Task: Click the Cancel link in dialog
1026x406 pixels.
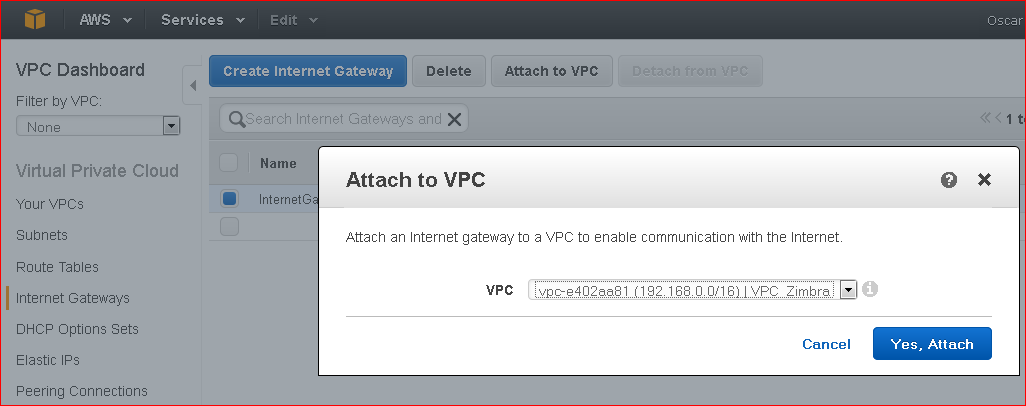Action: [826, 344]
